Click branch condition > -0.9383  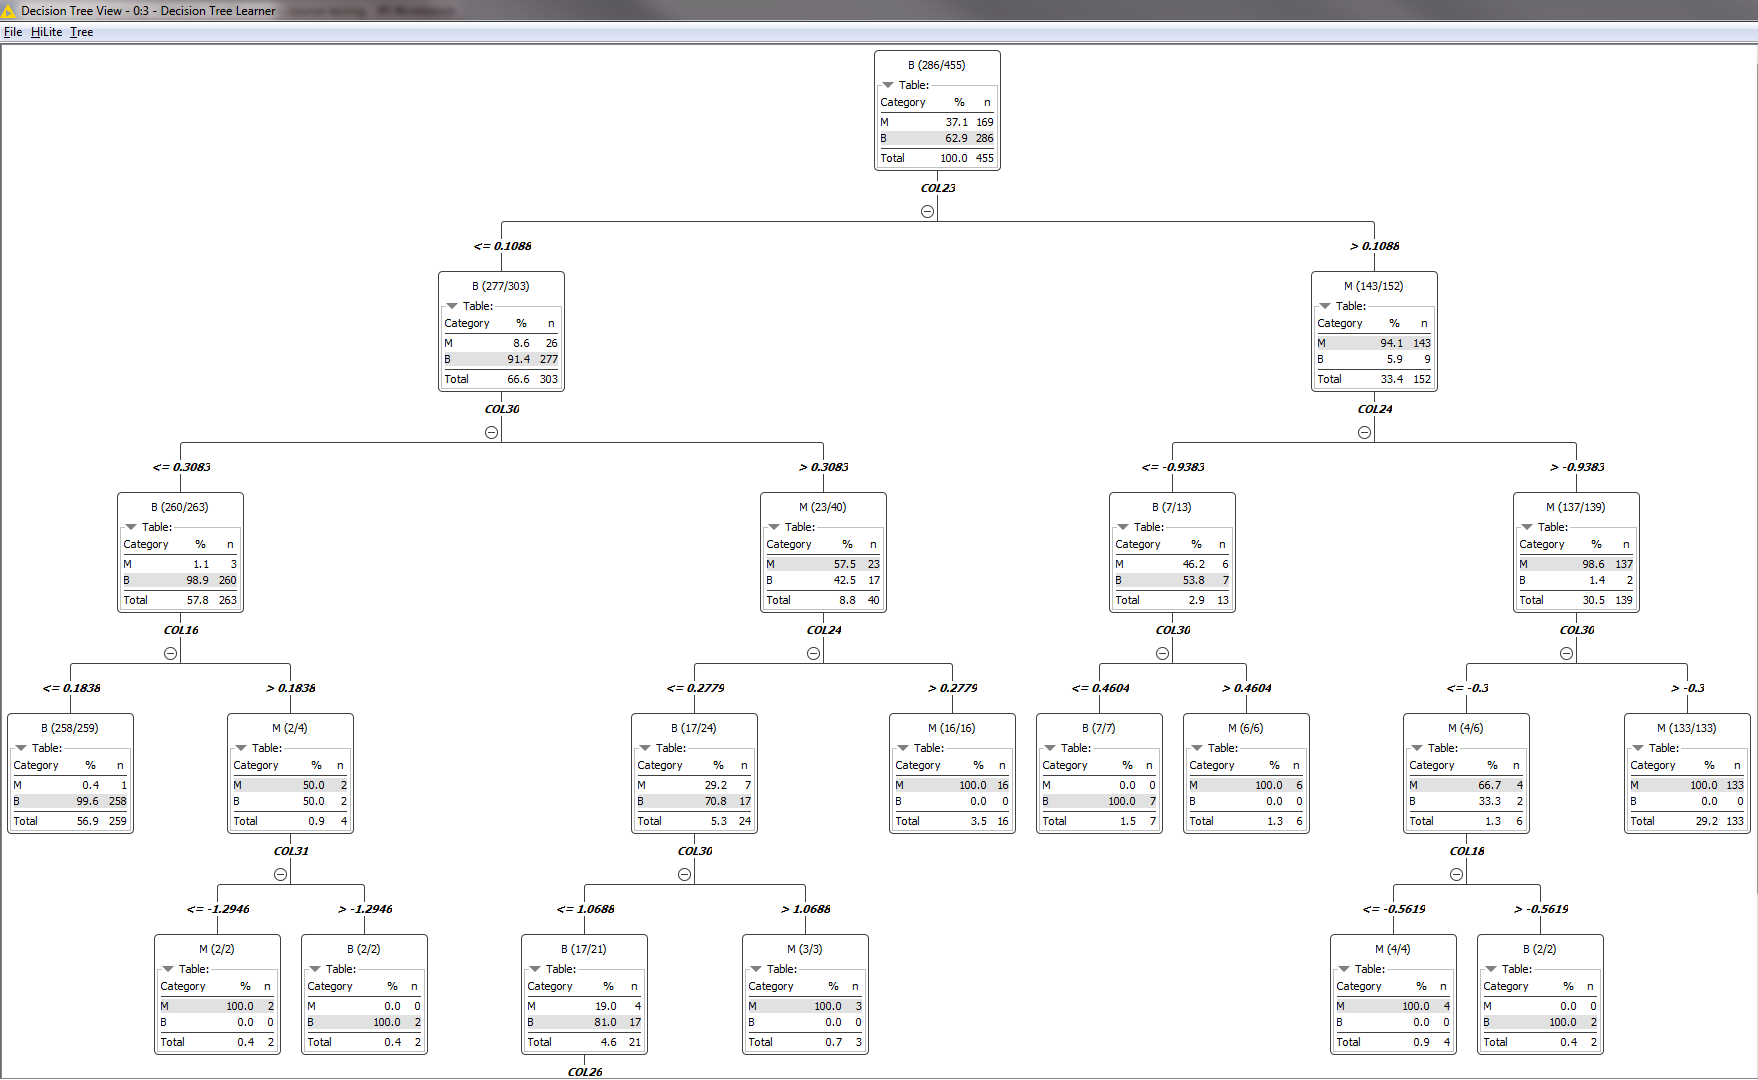(x=1577, y=467)
